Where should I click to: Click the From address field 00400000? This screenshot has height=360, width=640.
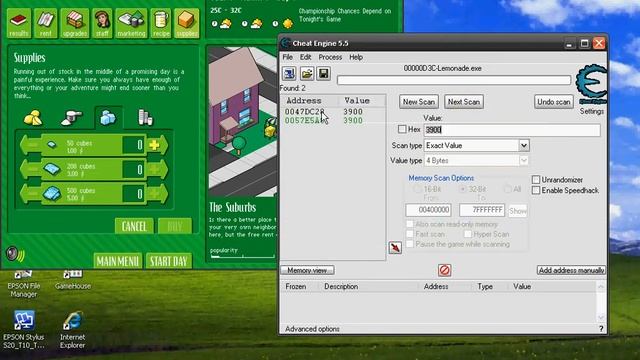[428, 210]
